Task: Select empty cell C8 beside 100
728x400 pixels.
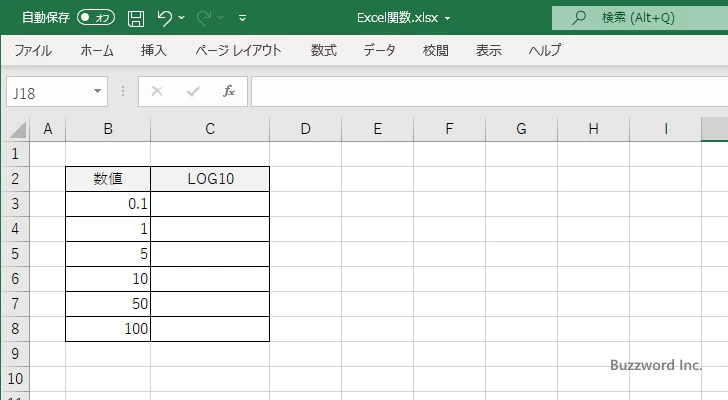Action: coord(210,329)
